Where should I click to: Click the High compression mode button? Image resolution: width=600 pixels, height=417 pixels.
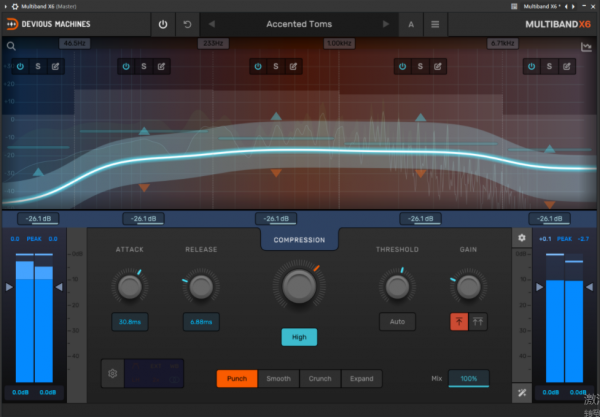pyautogui.click(x=299, y=337)
